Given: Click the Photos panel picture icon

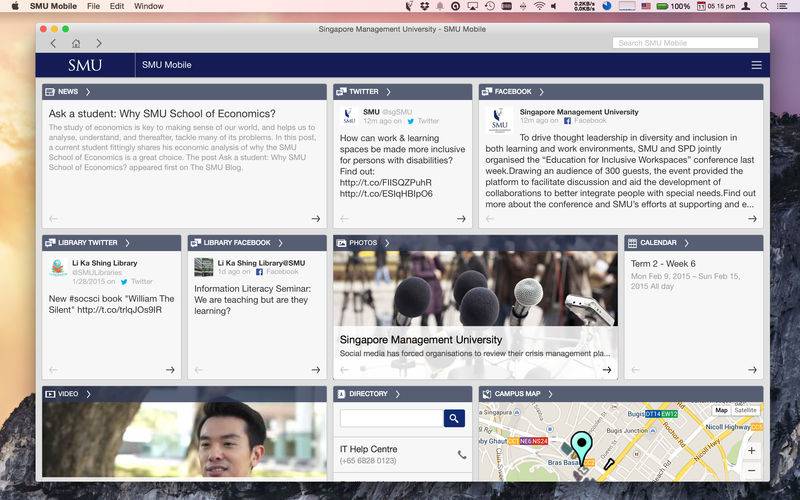Looking at the screenshot, I should 341,243.
